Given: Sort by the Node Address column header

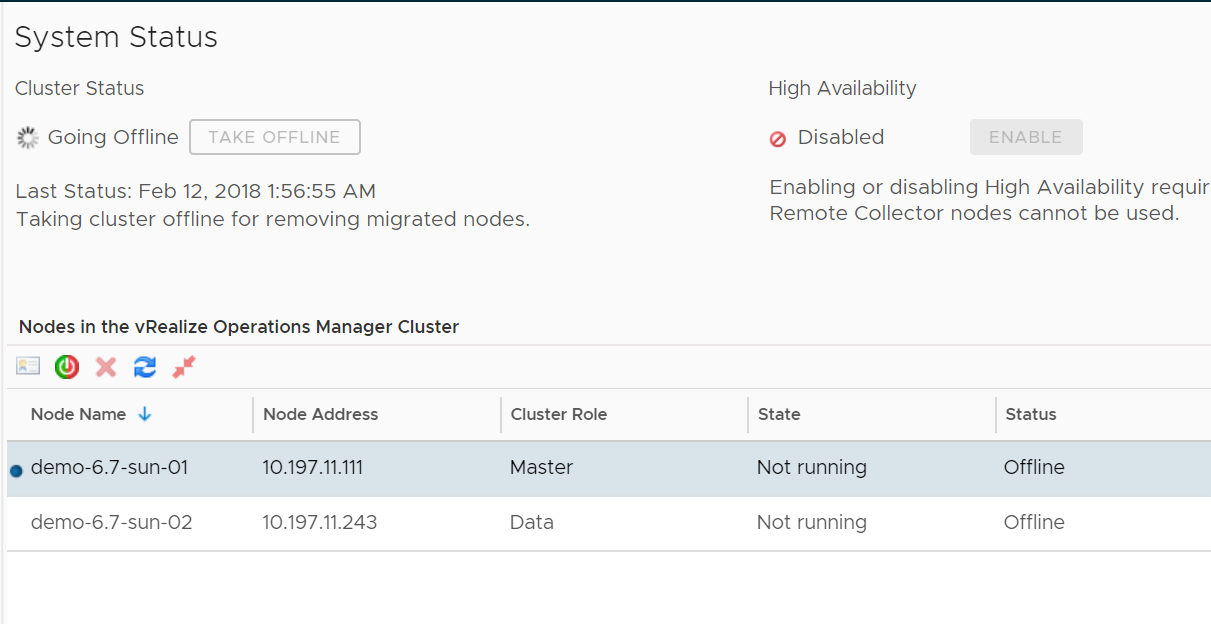Looking at the screenshot, I should click(x=320, y=414).
